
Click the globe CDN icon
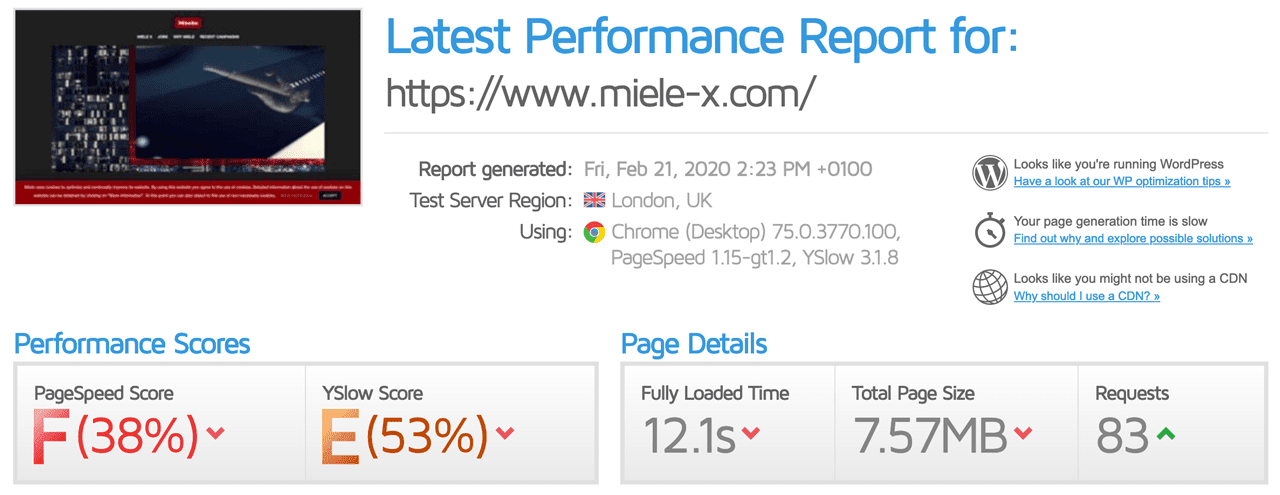point(989,287)
